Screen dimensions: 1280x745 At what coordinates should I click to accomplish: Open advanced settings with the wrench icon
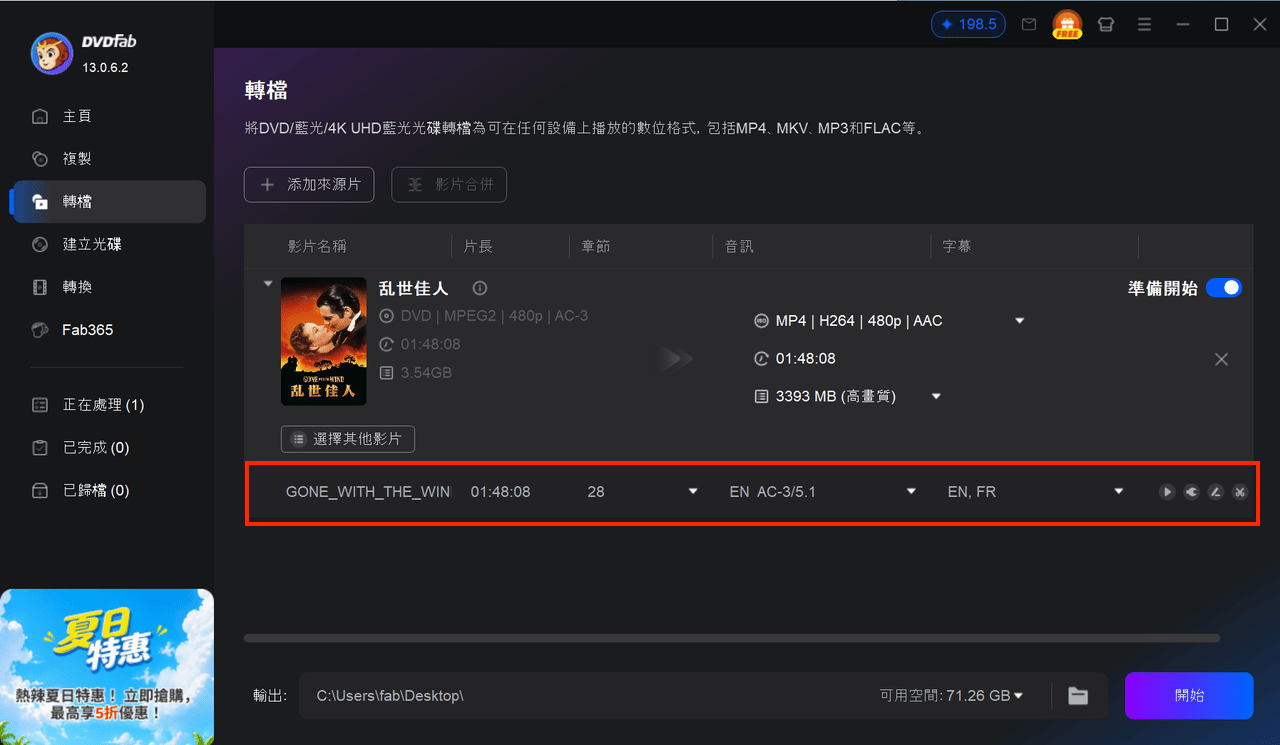point(1191,492)
